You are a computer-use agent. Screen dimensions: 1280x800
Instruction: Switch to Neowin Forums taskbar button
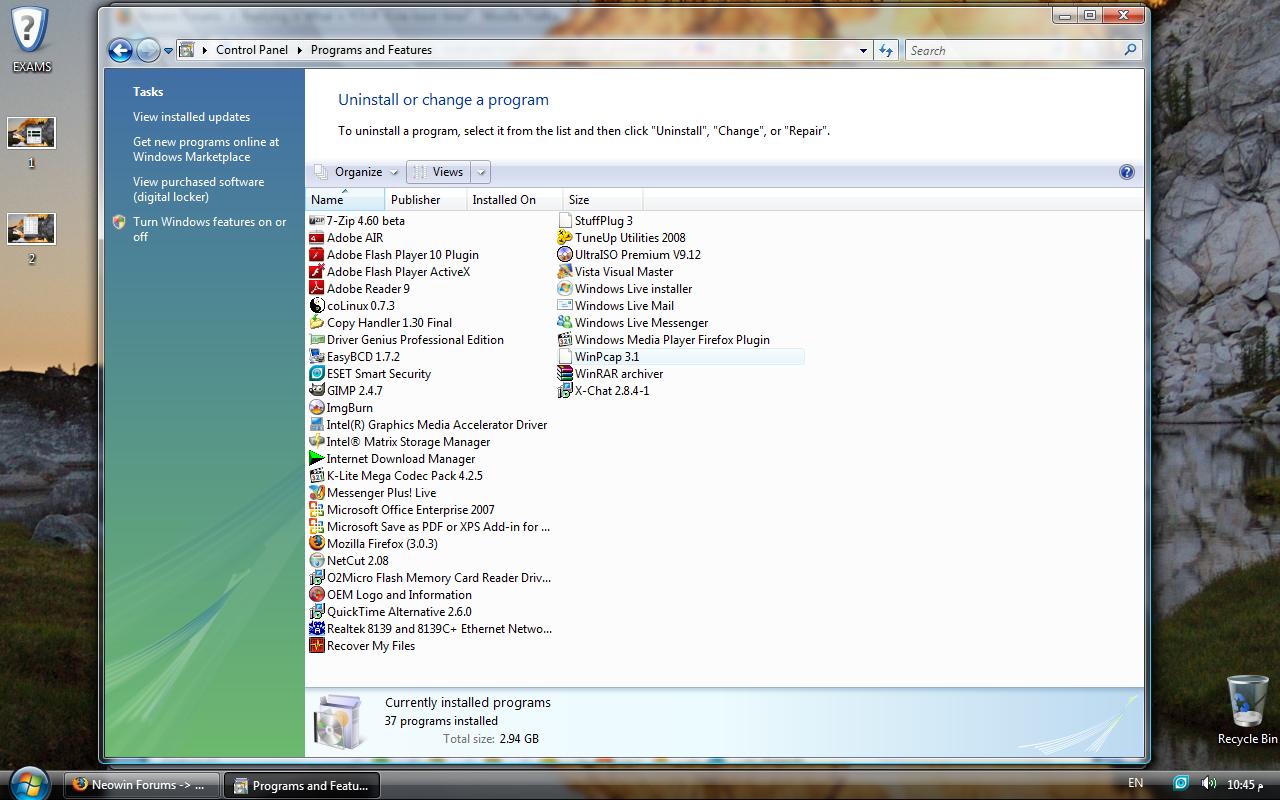tap(138, 785)
